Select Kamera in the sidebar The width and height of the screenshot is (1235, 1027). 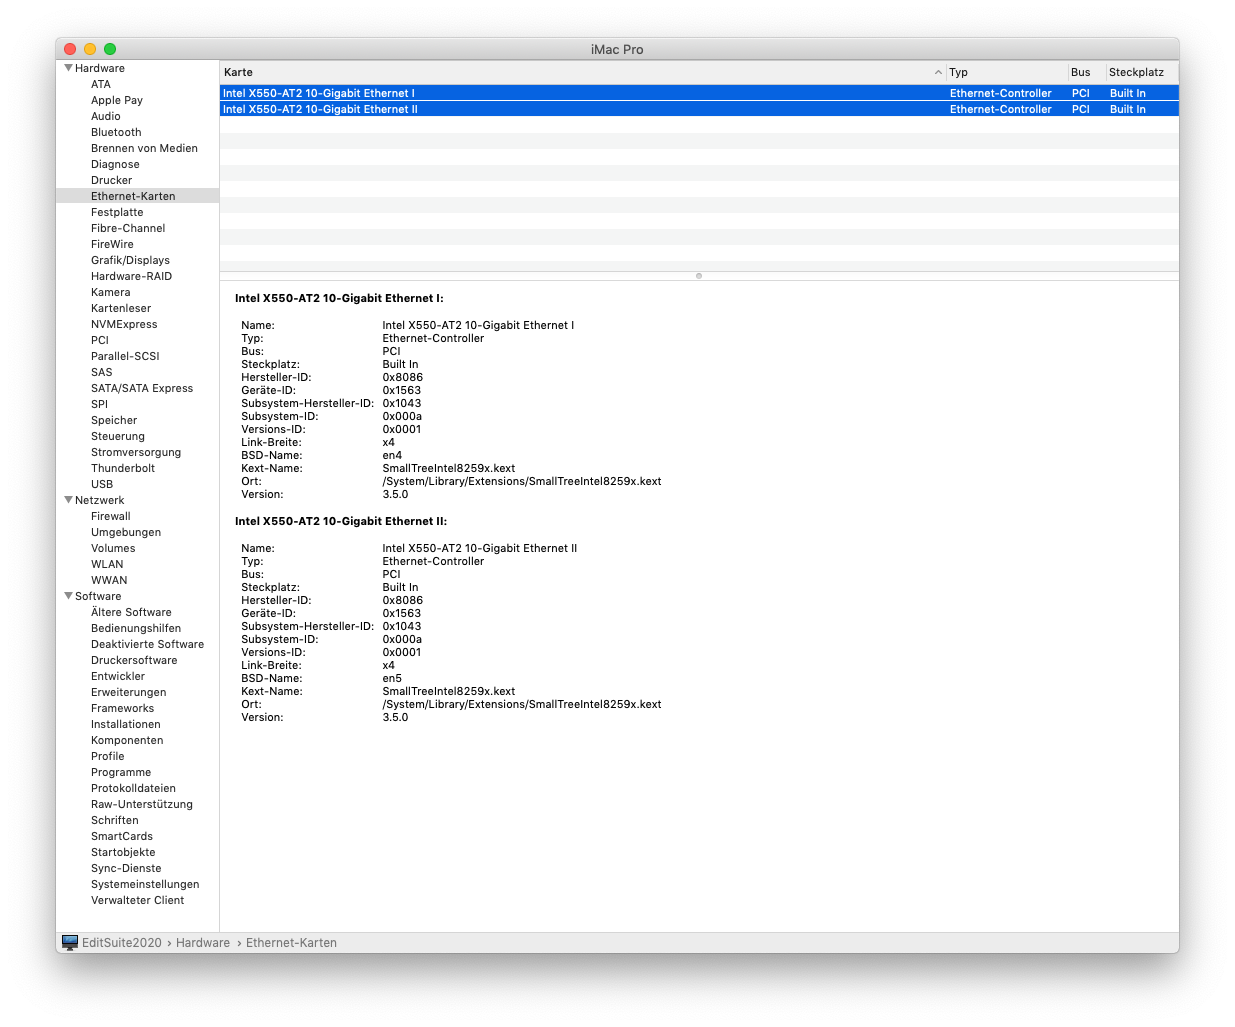point(110,292)
